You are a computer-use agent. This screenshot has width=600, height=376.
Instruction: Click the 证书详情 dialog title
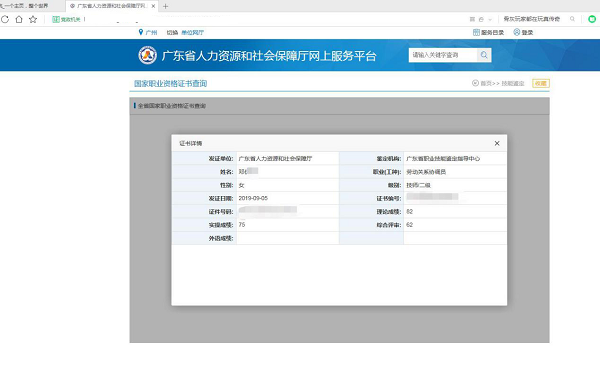[191, 143]
